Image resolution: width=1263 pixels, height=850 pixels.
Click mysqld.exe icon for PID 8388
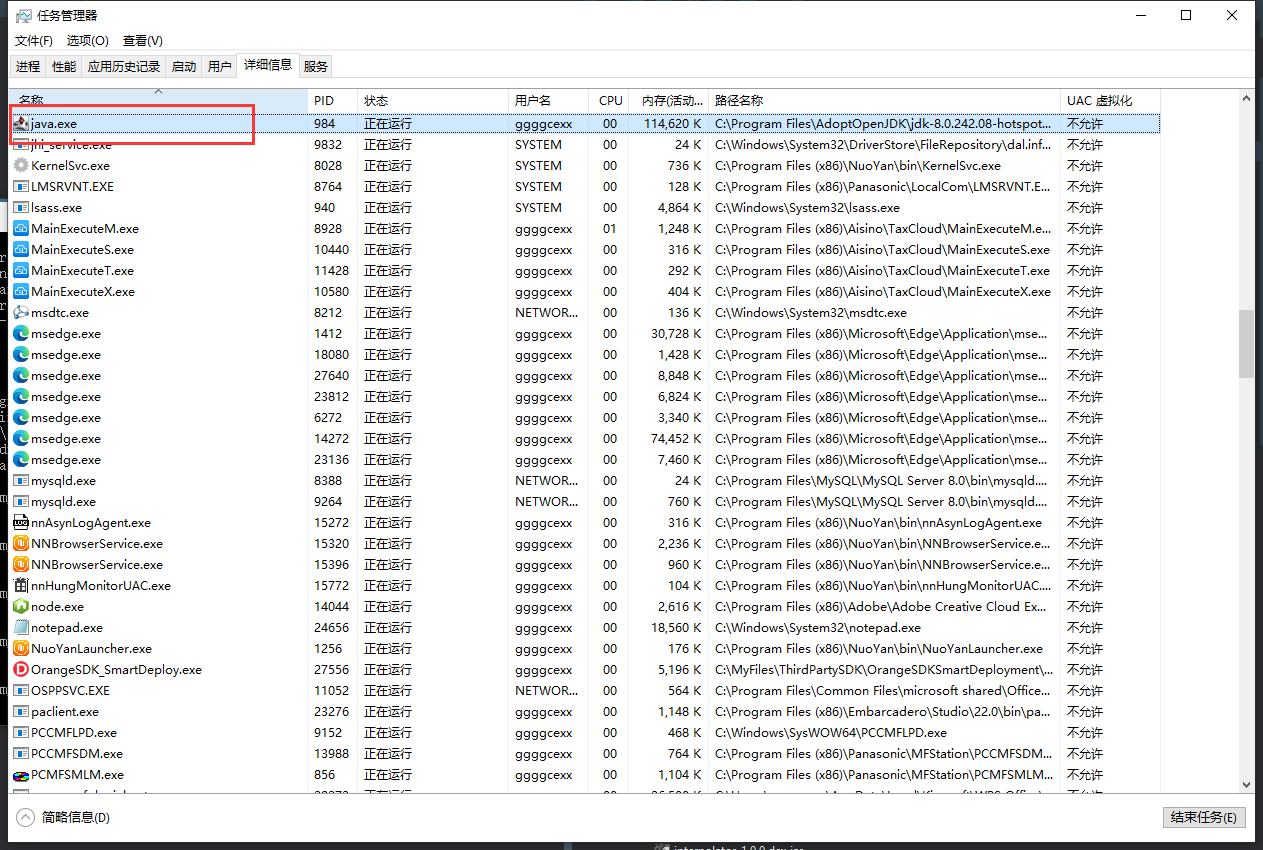(21, 481)
